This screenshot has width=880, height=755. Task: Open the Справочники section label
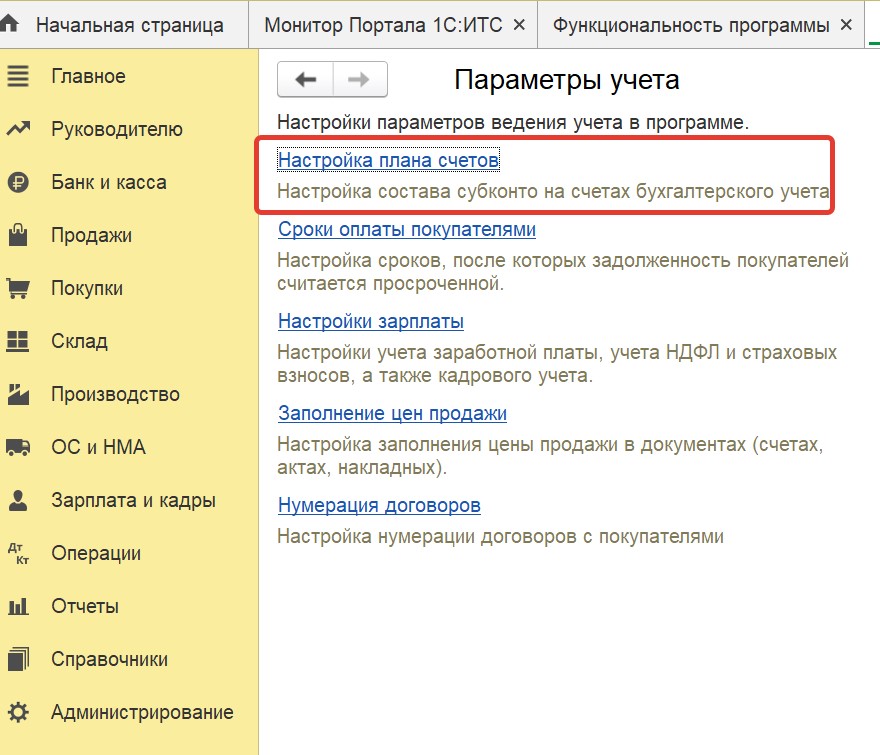[109, 659]
